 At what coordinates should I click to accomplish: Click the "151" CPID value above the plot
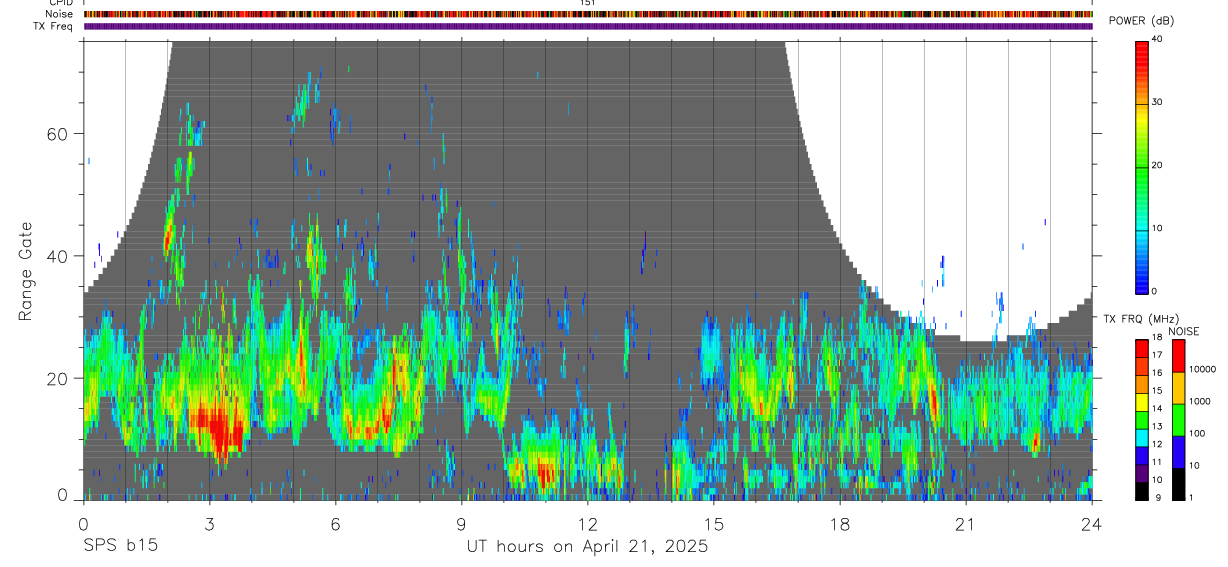588,3
